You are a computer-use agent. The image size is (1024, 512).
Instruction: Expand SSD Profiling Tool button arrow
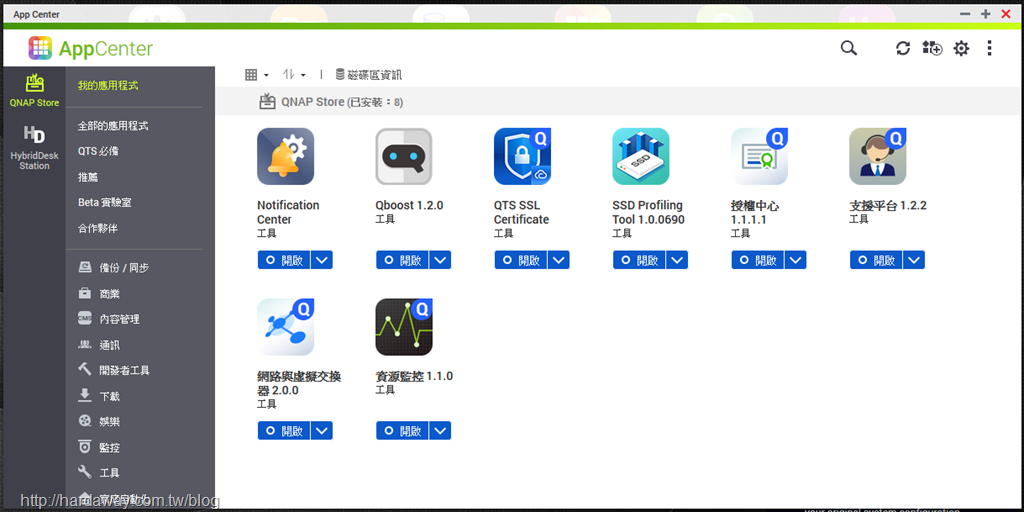[677, 260]
